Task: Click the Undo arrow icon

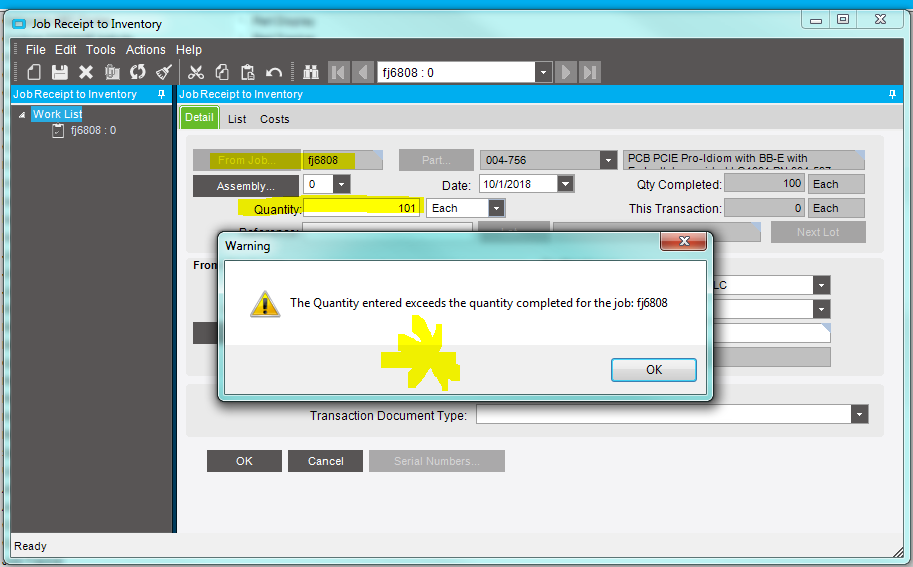Action: coord(274,72)
